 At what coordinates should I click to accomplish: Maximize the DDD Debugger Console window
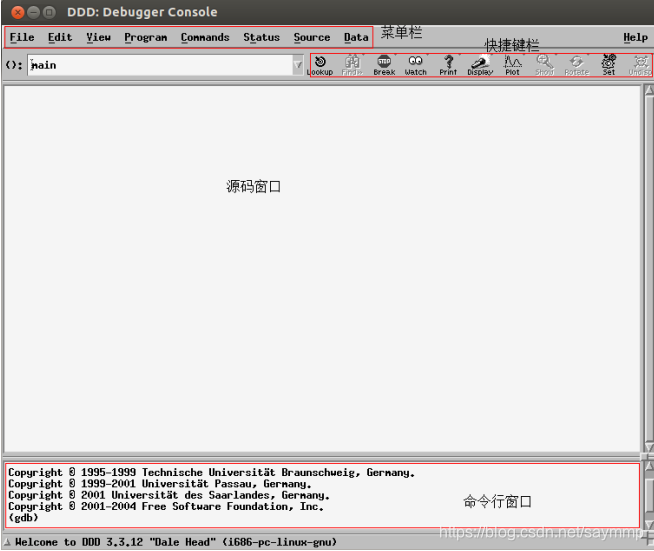coord(49,13)
